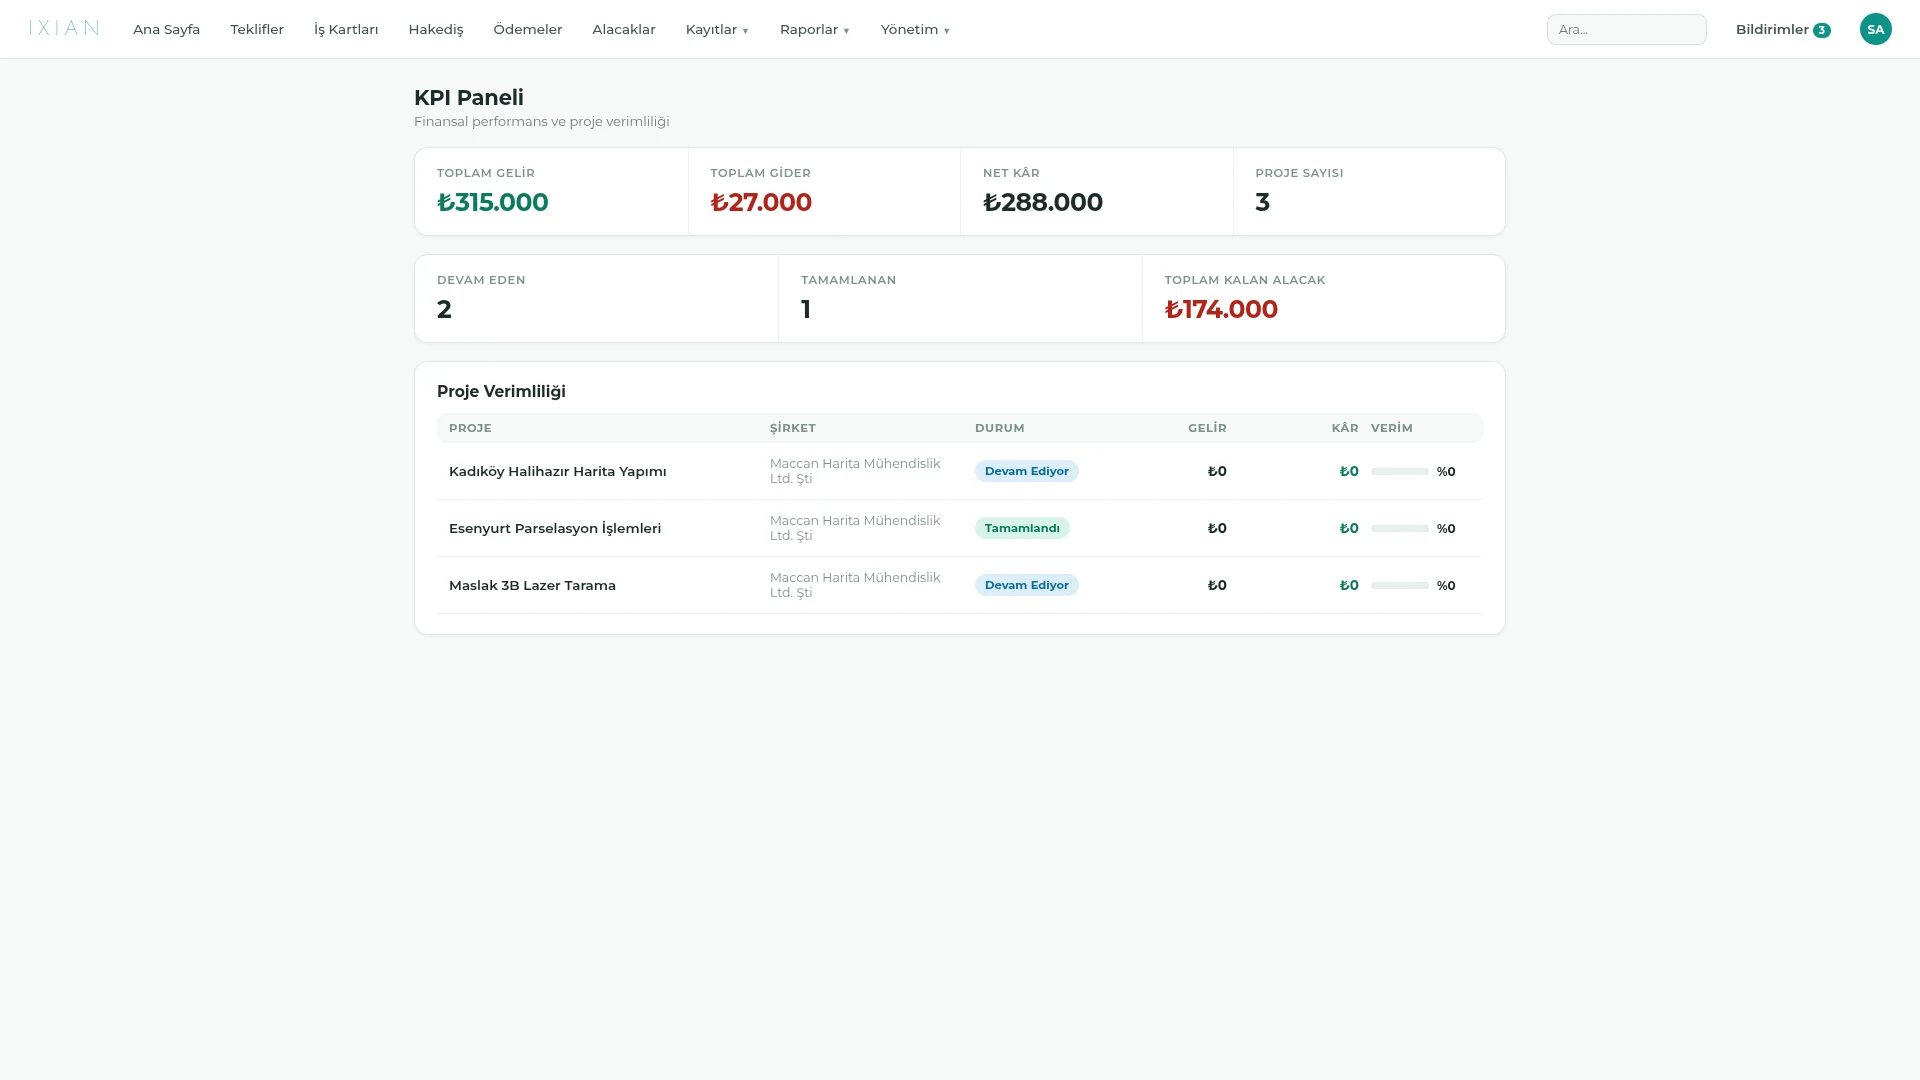Viewport: 1920px width, 1080px height.
Task: Click the Tamamlandı status badge
Action: coord(1022,528)
